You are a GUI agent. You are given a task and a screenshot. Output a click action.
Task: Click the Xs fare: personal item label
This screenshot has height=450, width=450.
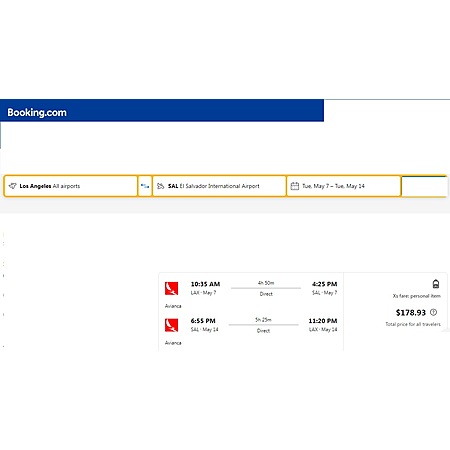click(x=417, y=296)
